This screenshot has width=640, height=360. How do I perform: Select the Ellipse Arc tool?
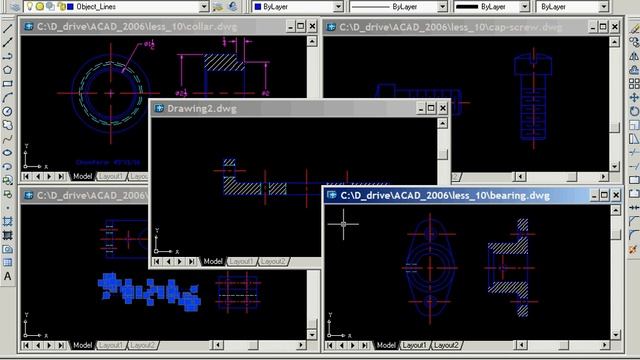coord(7,167)
